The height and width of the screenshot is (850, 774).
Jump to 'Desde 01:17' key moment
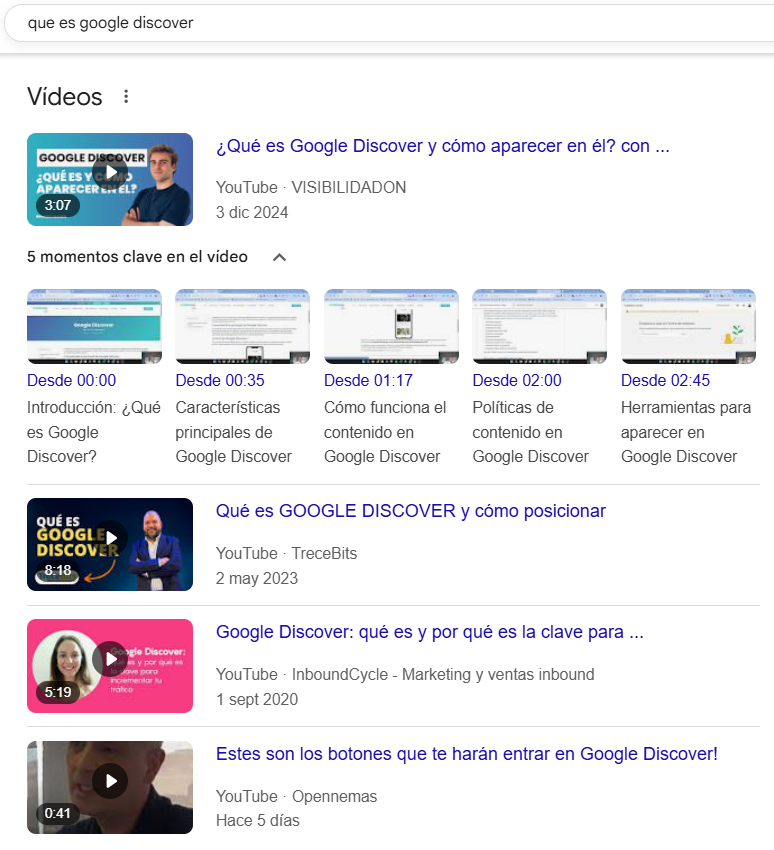click(368, 380)
